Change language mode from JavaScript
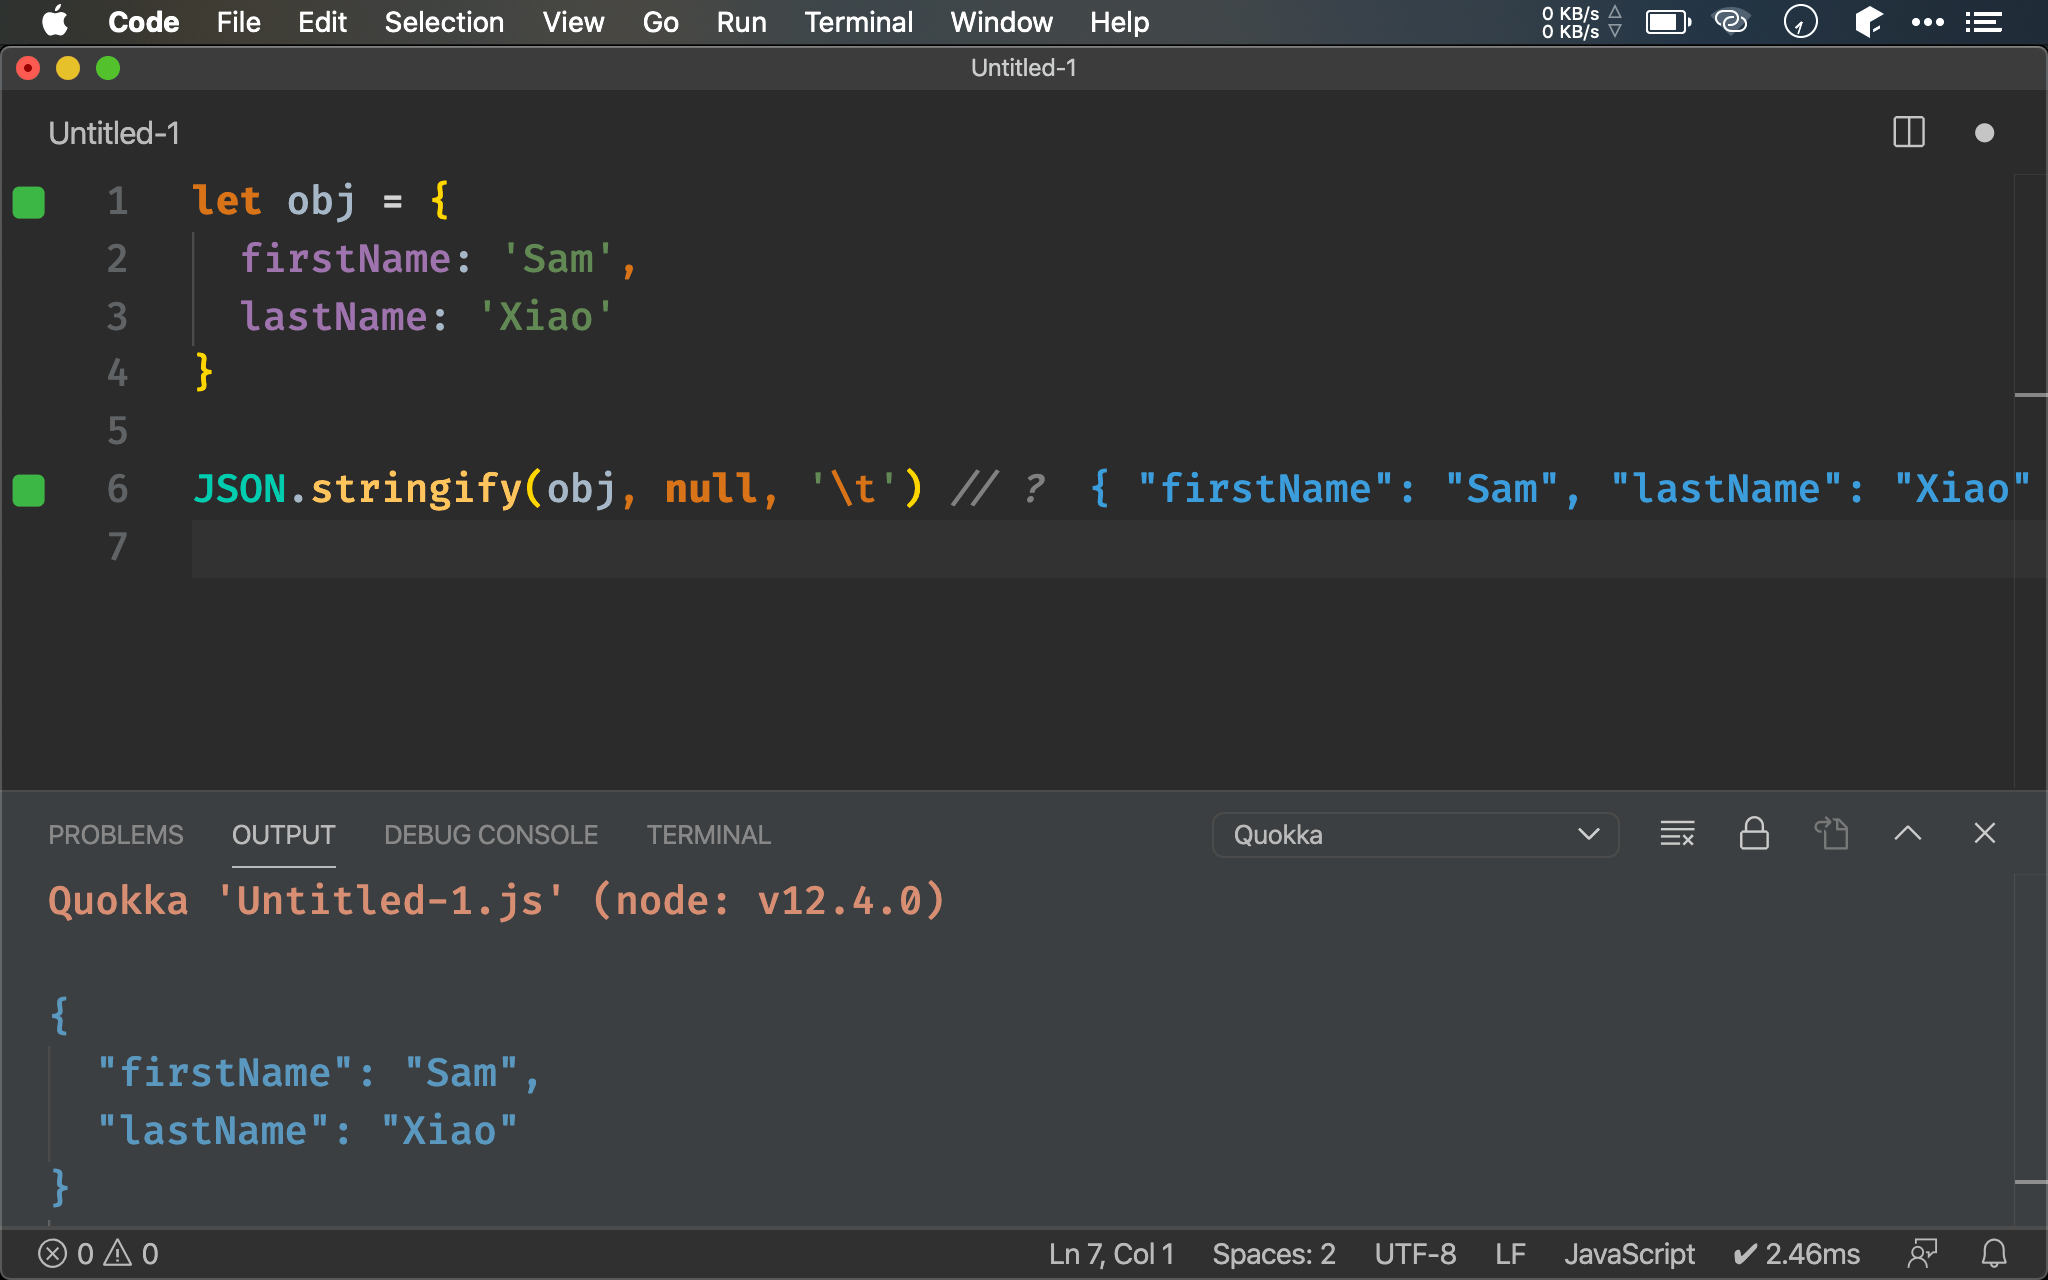Image resolution: width=2048 pixels, height=1280 pixels. 1630,1253
